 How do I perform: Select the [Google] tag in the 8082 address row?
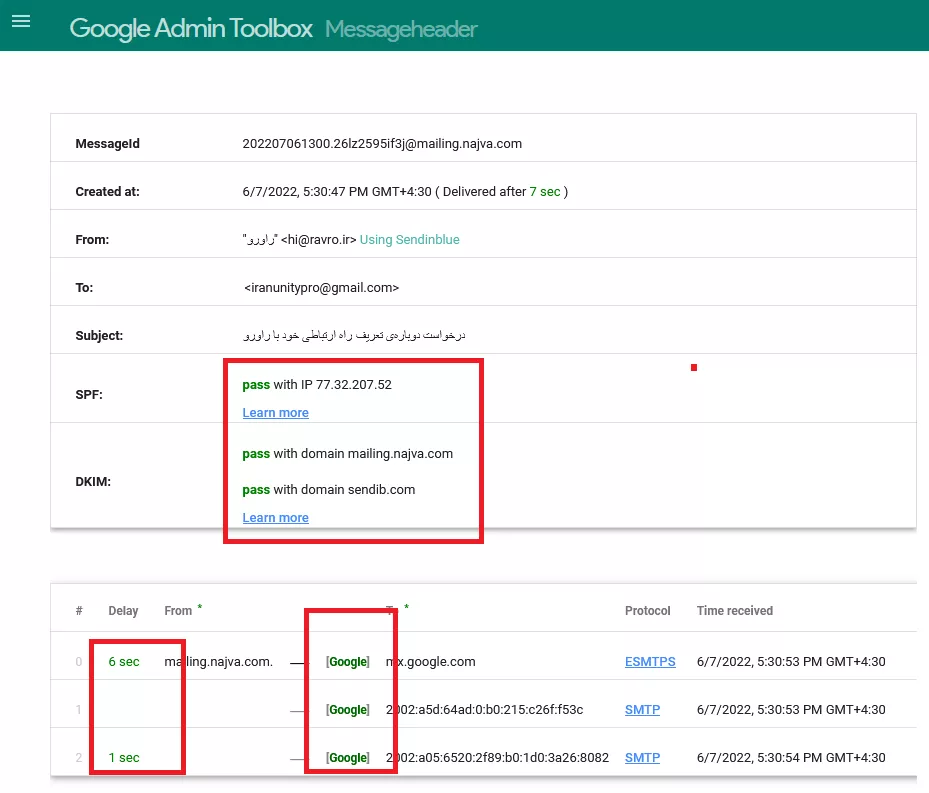coord(348,757)
